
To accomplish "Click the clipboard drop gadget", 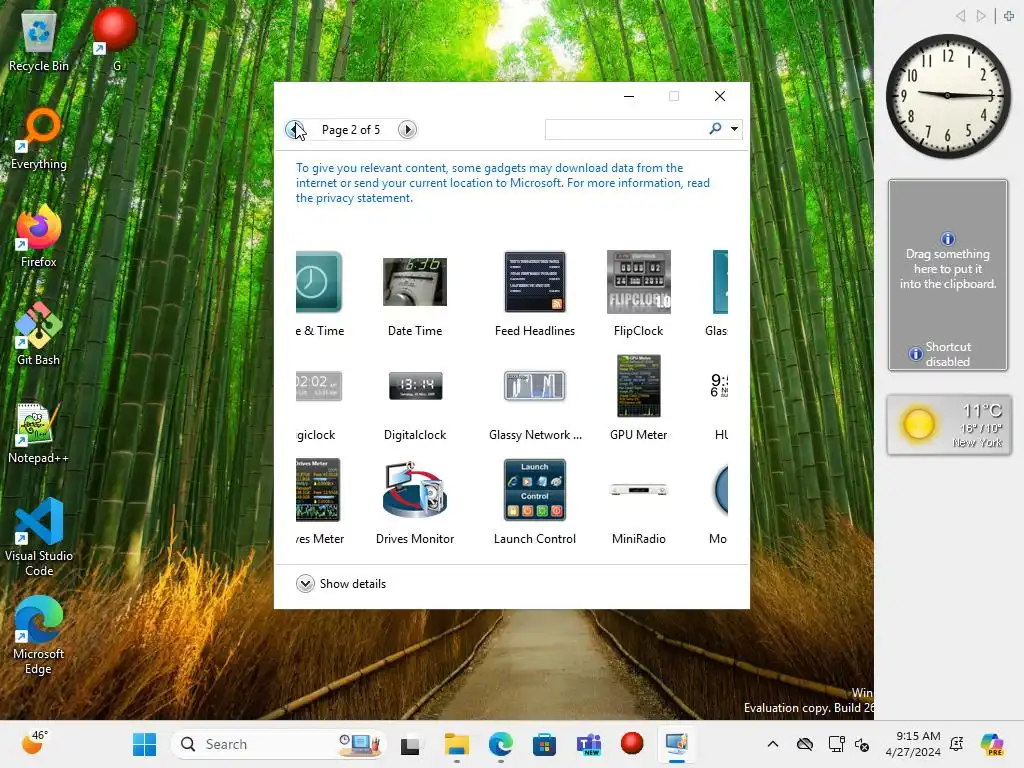I will (948, 275).
